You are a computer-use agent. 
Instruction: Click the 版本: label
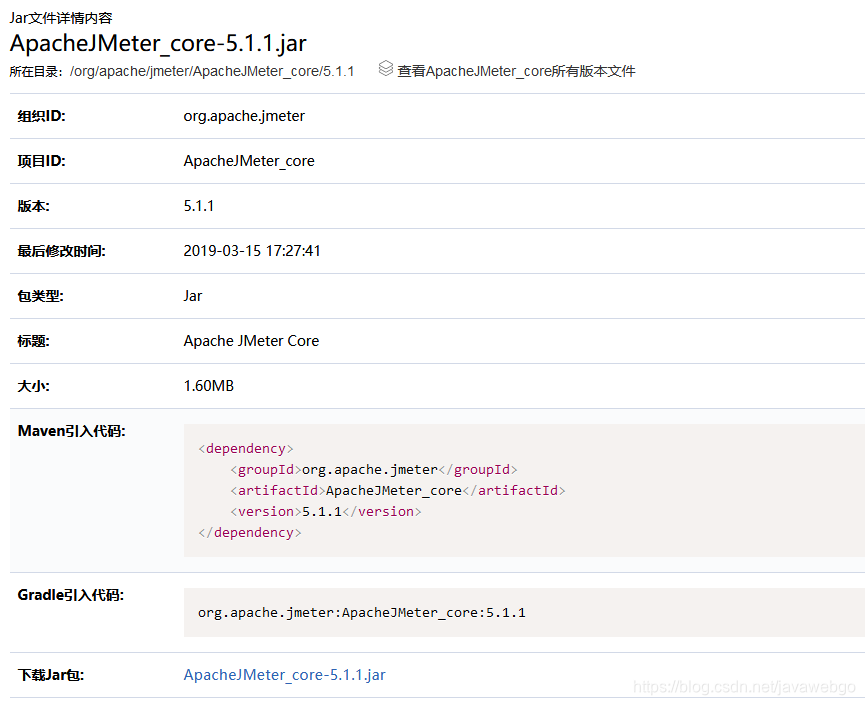pyautogui.click(x=33, y=206)
